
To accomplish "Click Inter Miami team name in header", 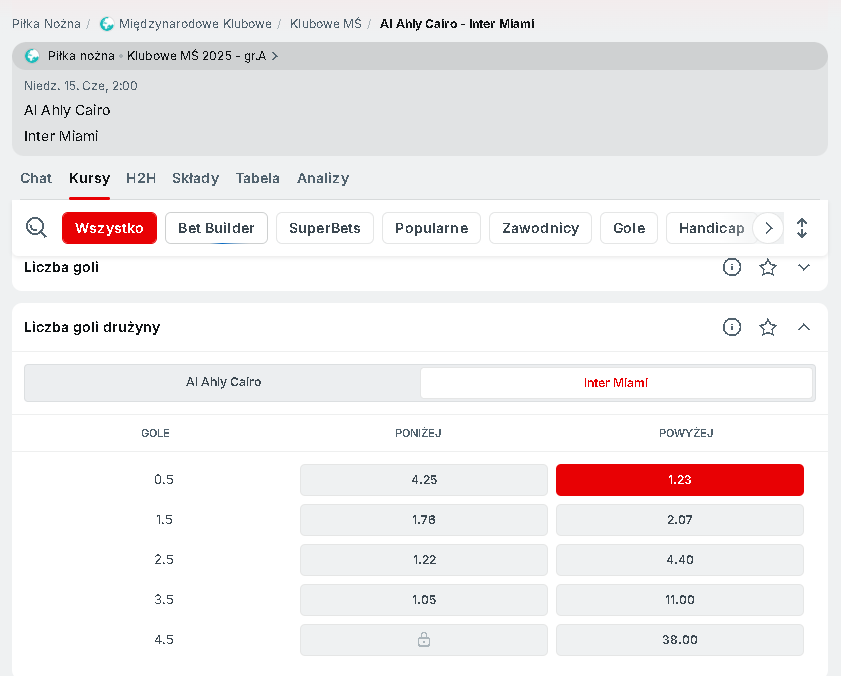I will point(61,136).
